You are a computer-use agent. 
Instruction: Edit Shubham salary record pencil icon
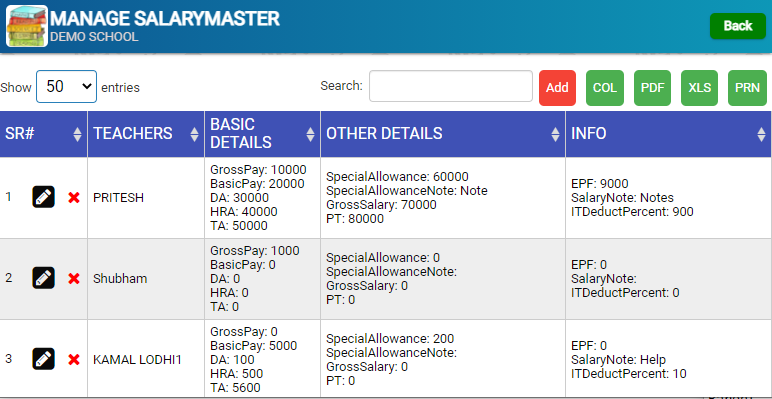click(43, 278)
